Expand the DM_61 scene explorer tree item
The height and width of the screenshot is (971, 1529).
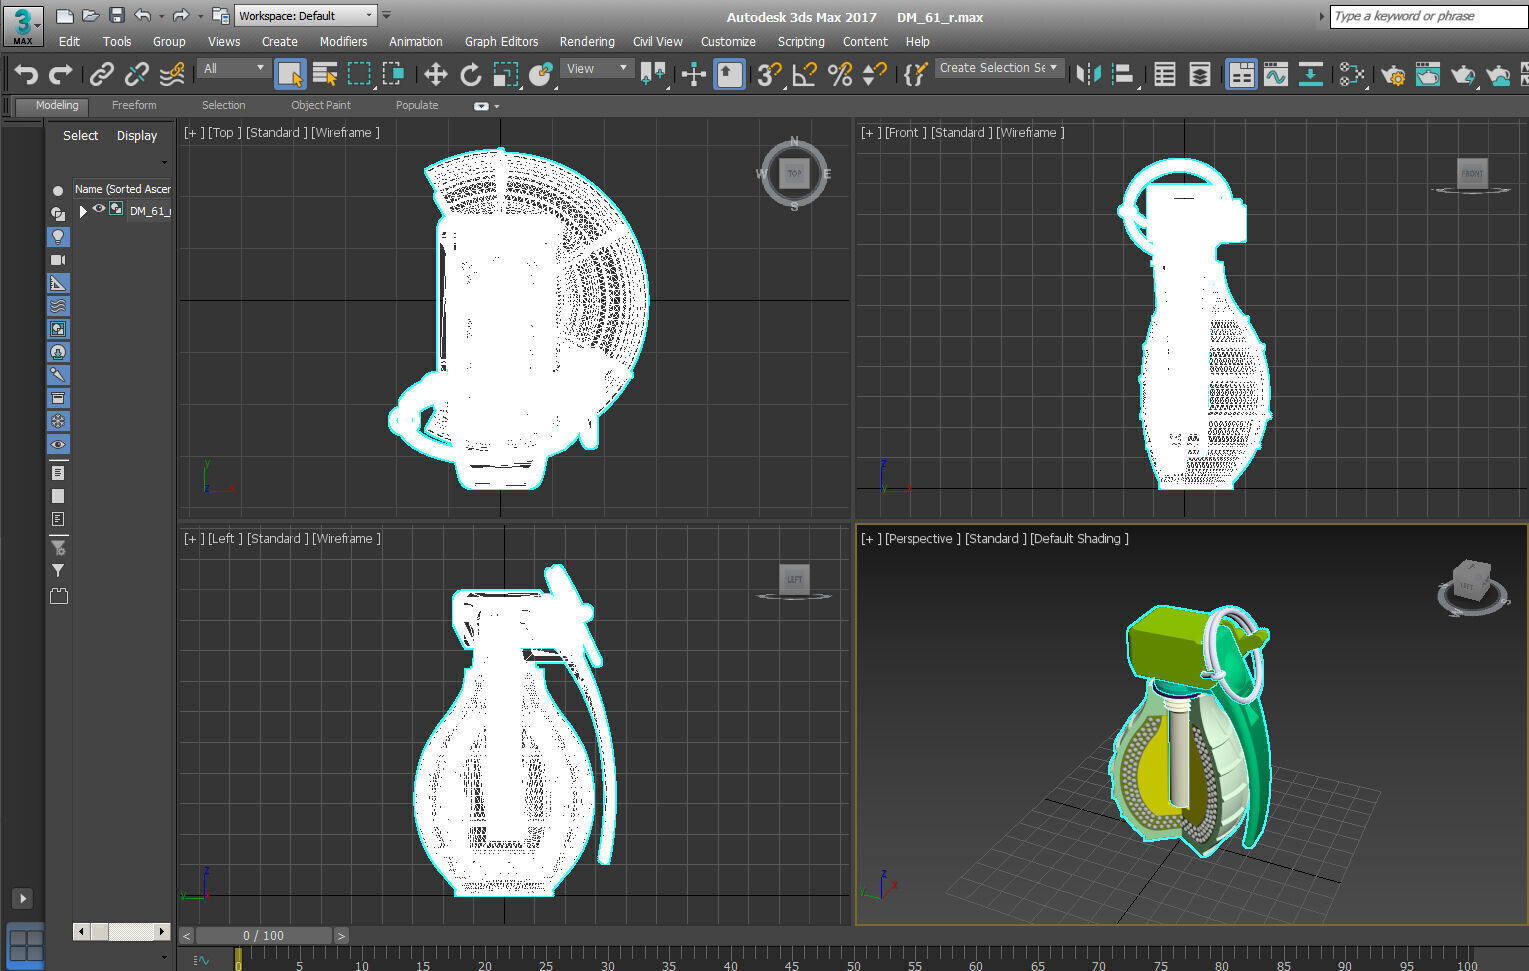tap(83, 211)
